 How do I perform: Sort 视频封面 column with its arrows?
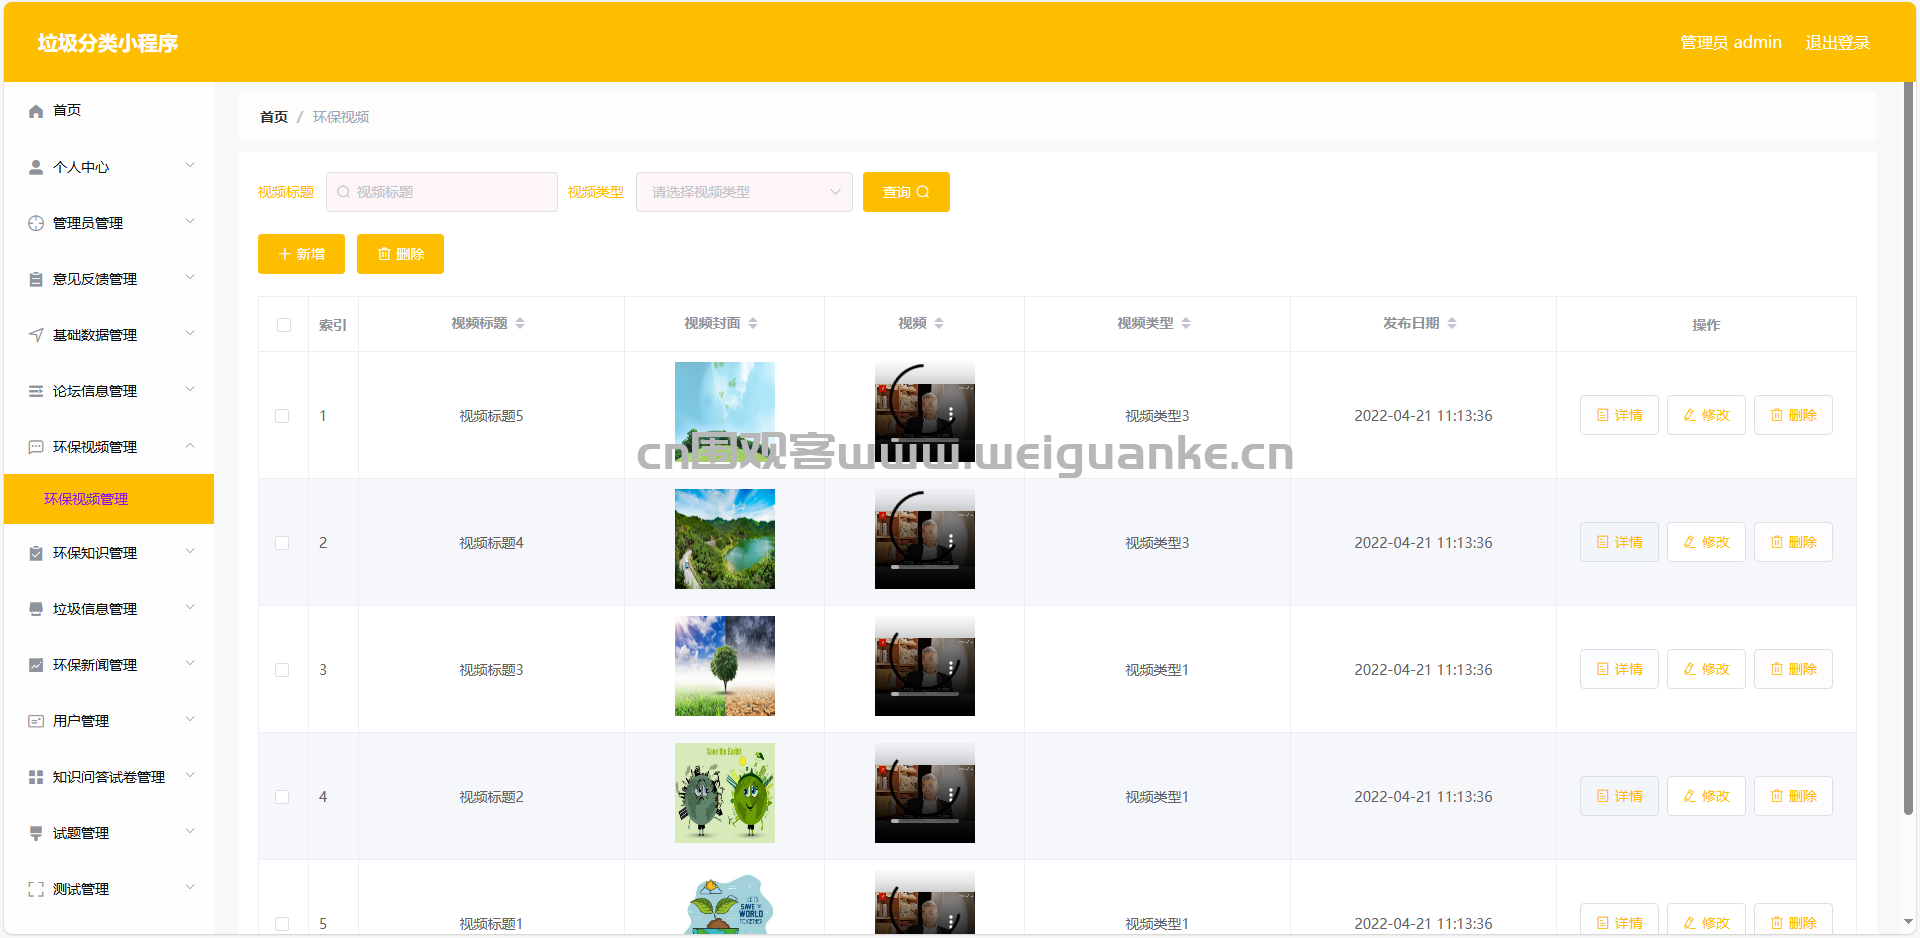click(753, 323)
